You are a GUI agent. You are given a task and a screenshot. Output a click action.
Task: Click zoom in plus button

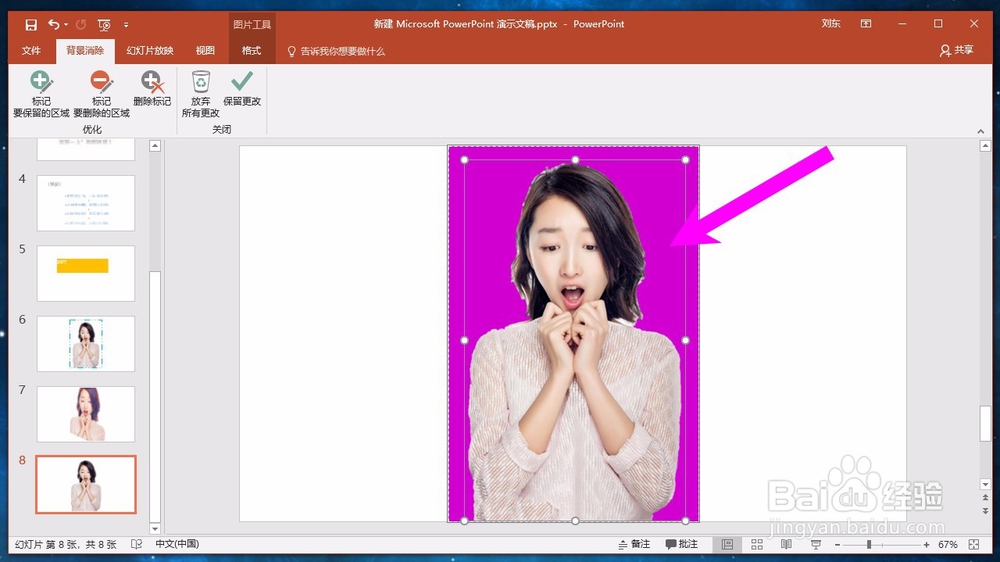point(926,545)
